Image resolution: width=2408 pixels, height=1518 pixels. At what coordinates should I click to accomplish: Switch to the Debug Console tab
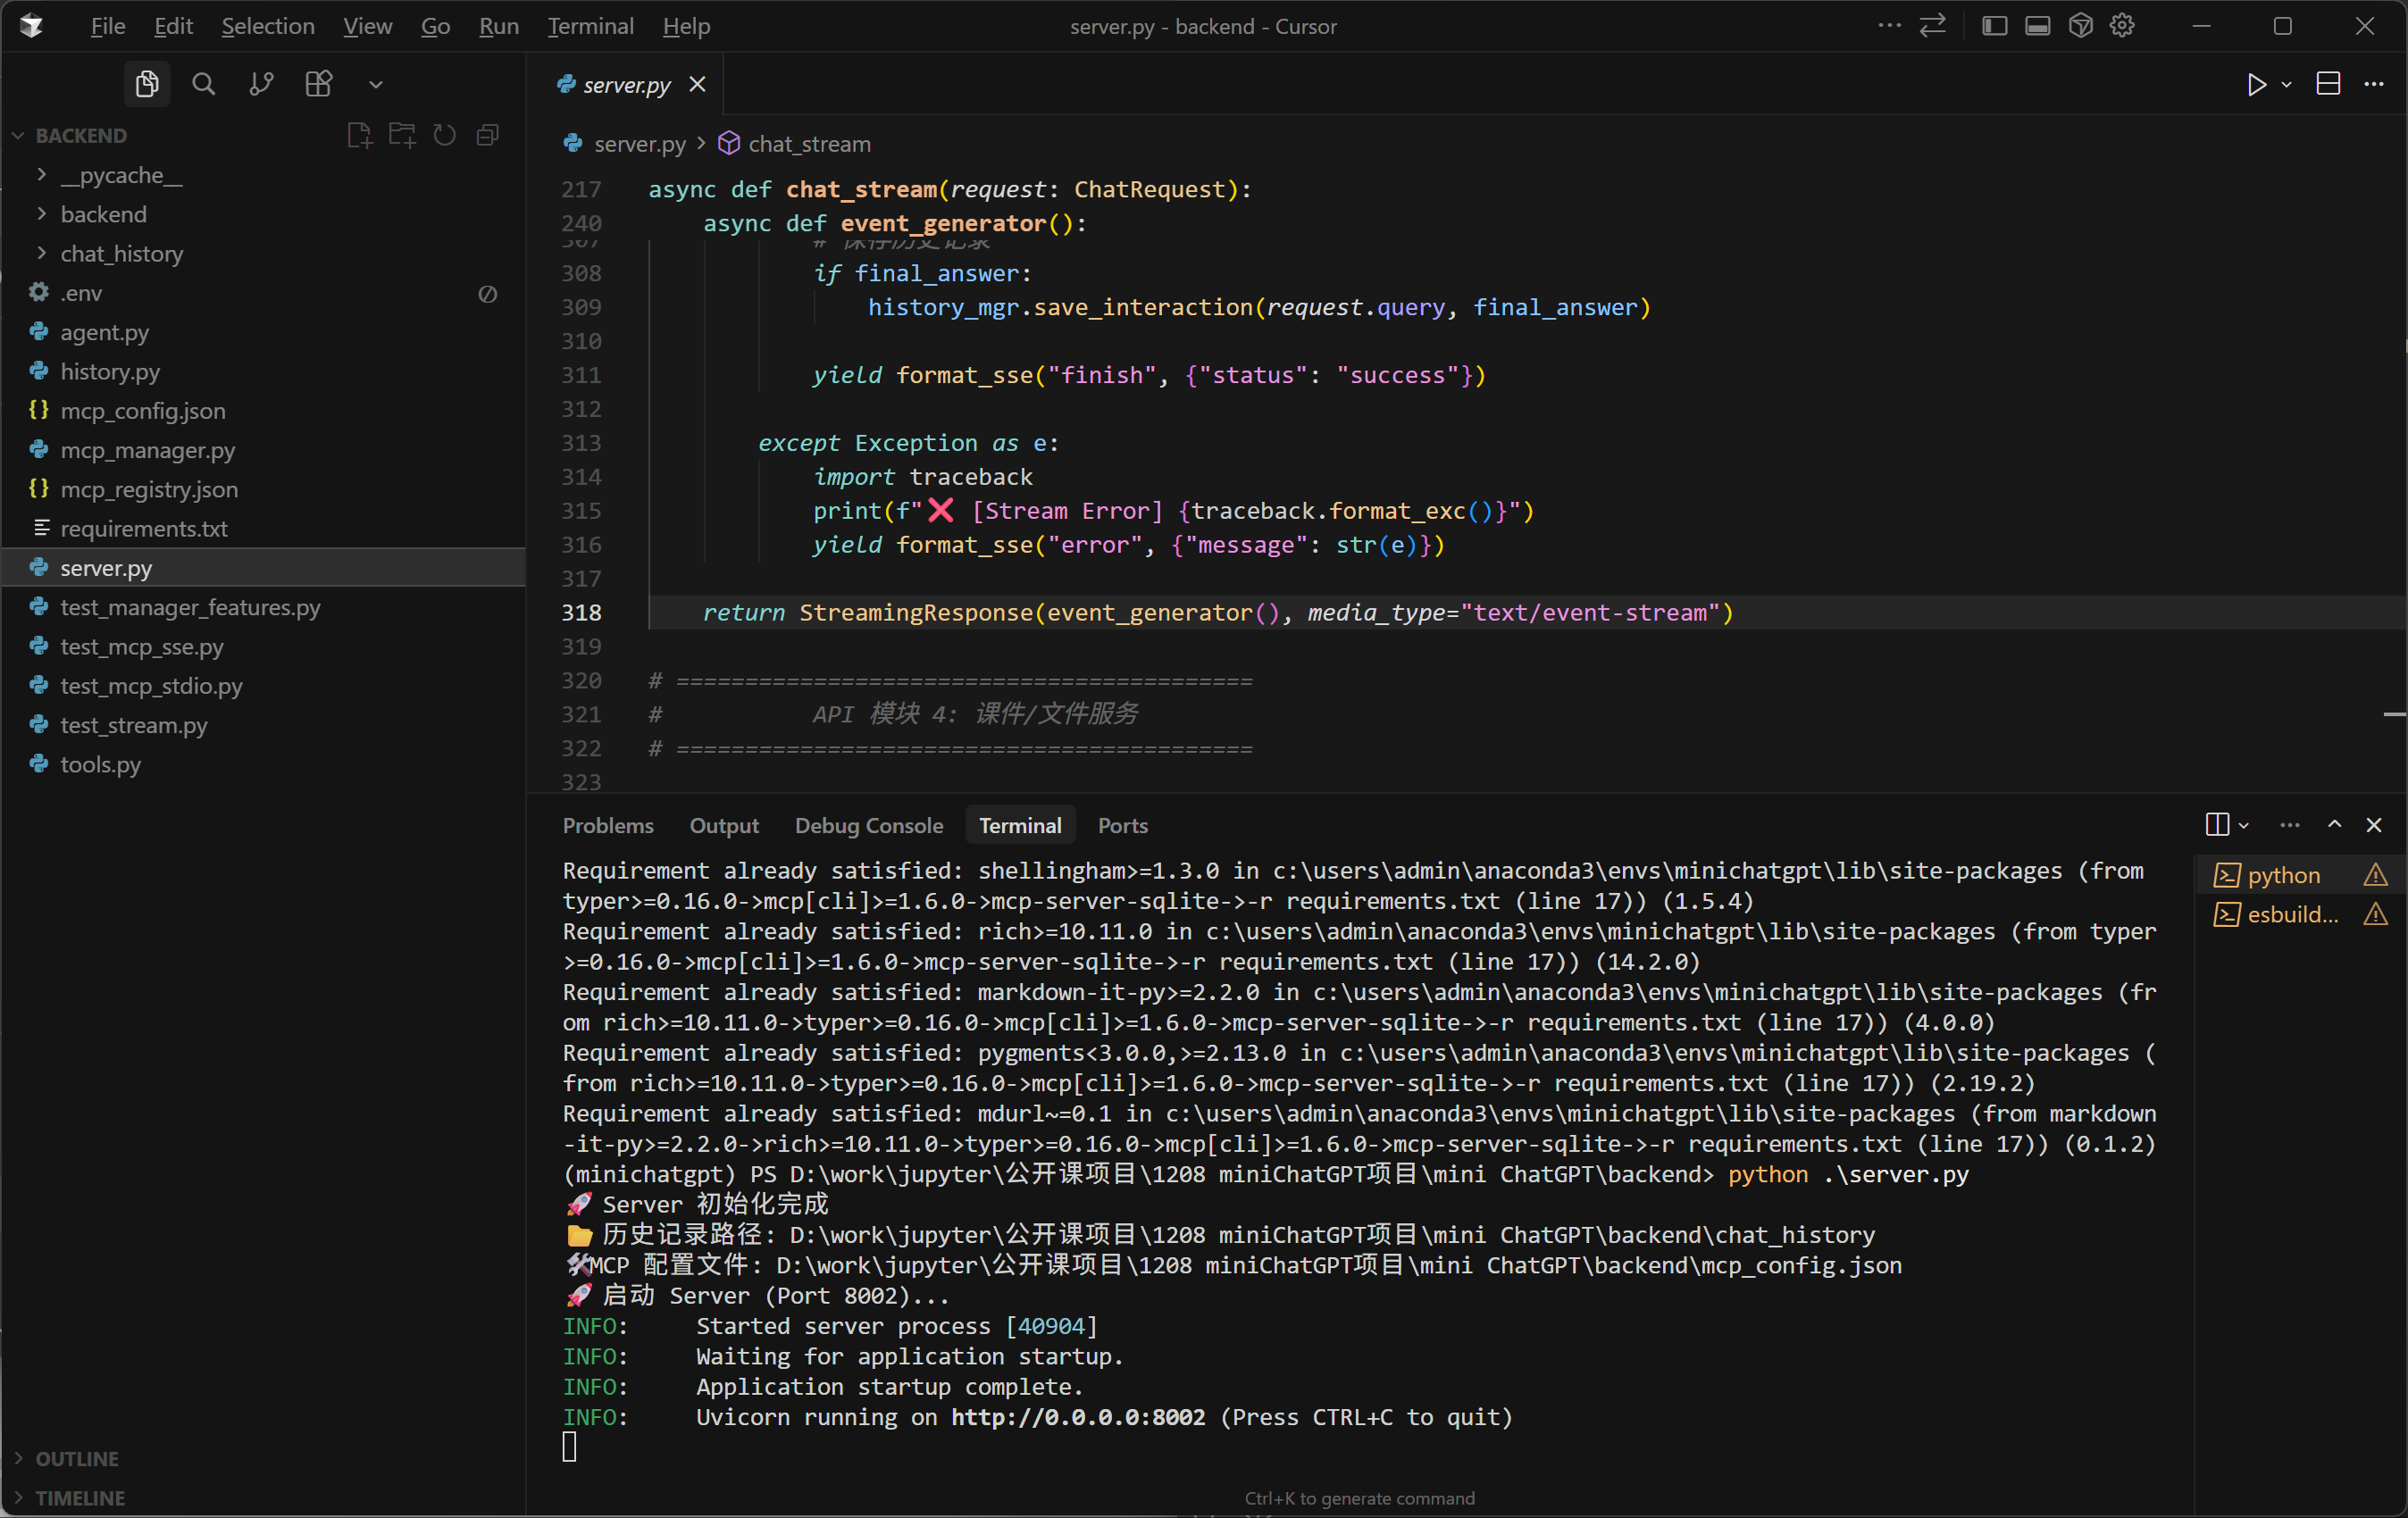[x=869, y=825]
